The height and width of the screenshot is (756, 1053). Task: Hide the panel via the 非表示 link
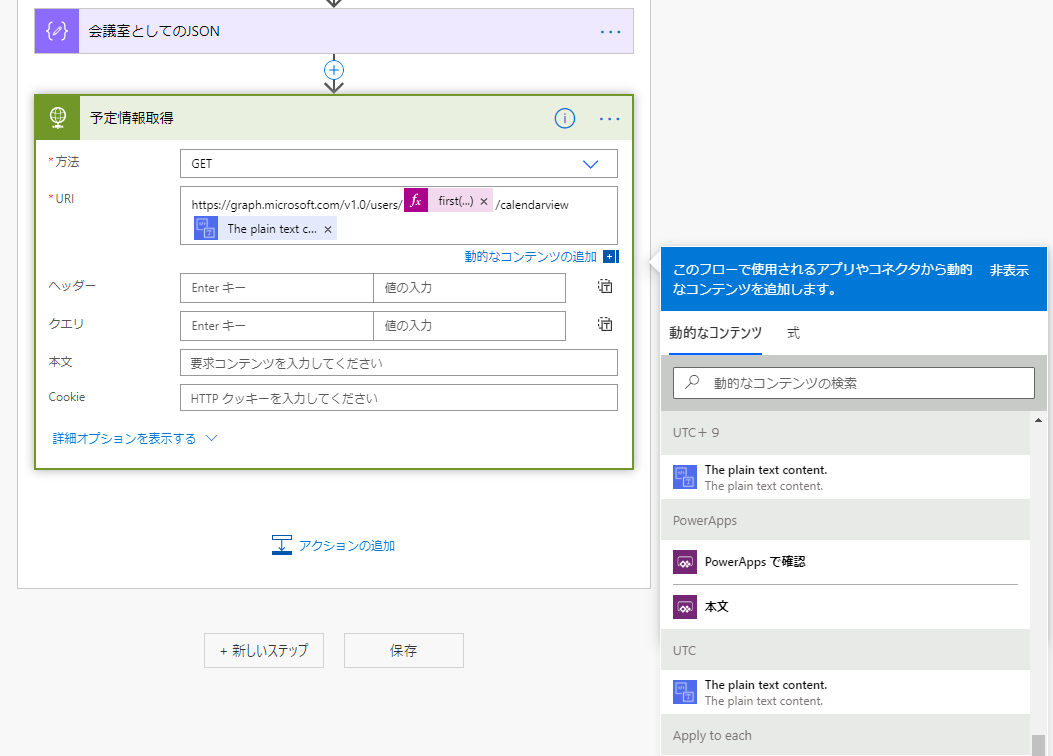[1008, 270]
